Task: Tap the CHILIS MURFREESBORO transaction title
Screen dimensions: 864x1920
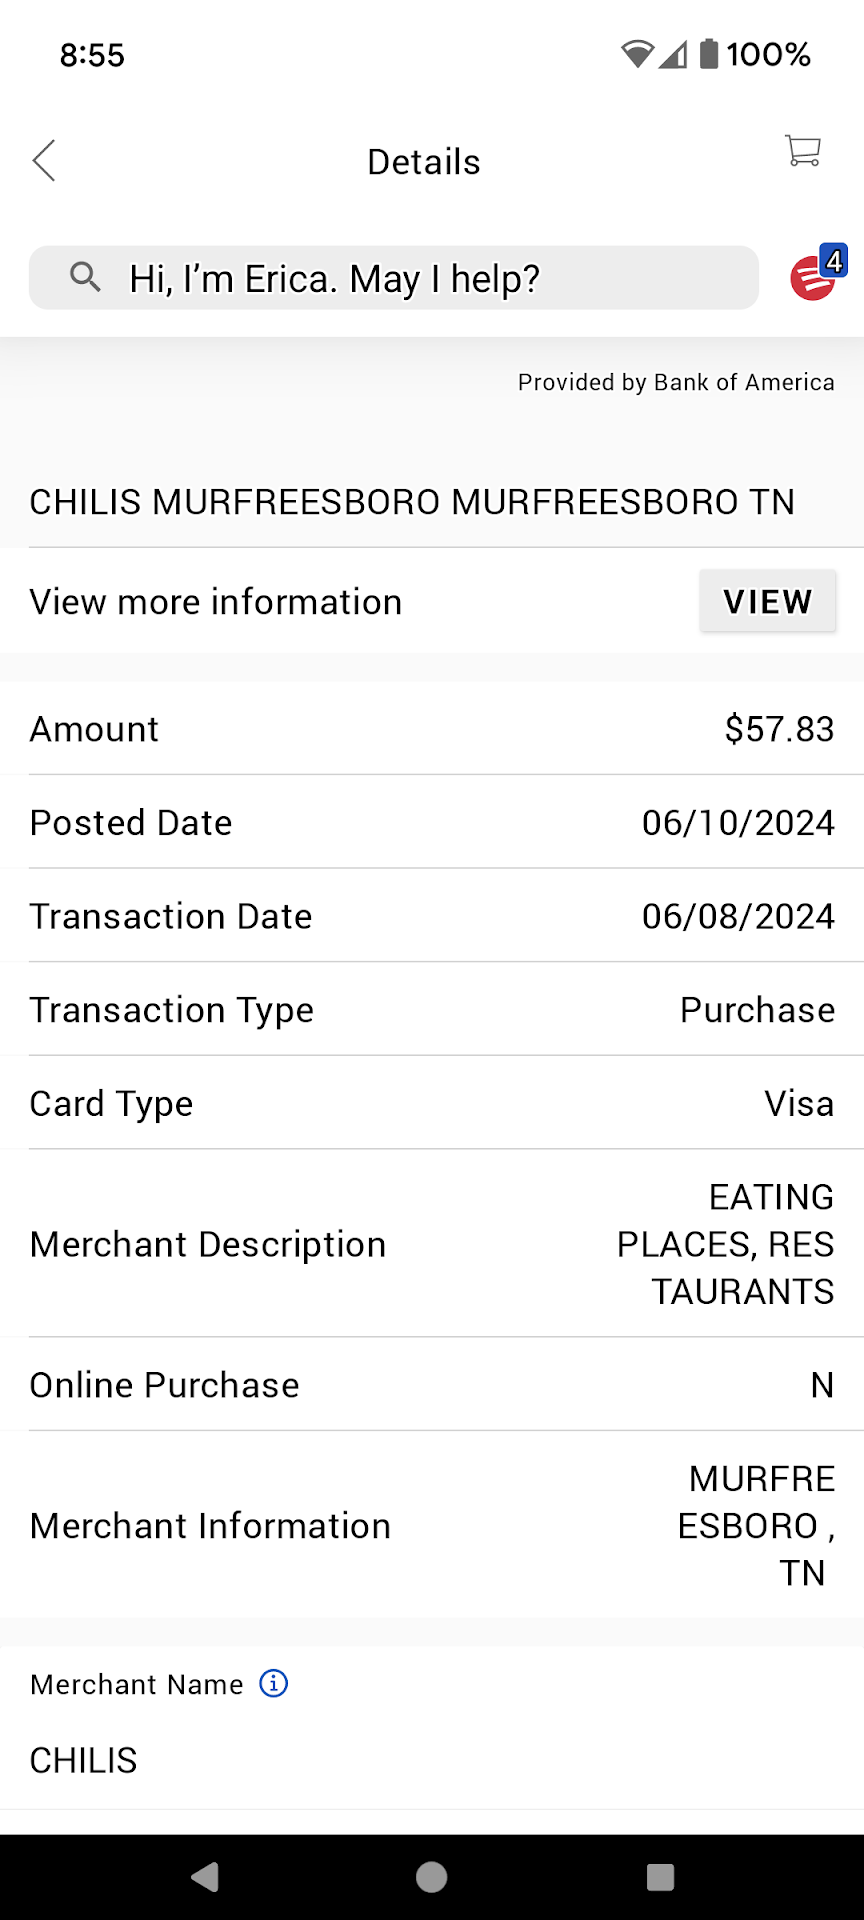Action: [x=412, y=502]
